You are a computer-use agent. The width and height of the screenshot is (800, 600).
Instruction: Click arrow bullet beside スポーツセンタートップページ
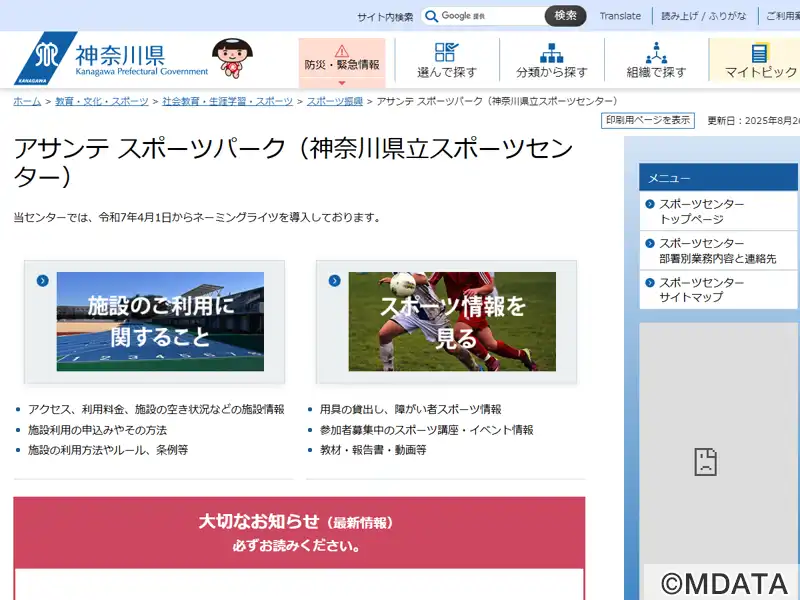[x=650, y=204]
